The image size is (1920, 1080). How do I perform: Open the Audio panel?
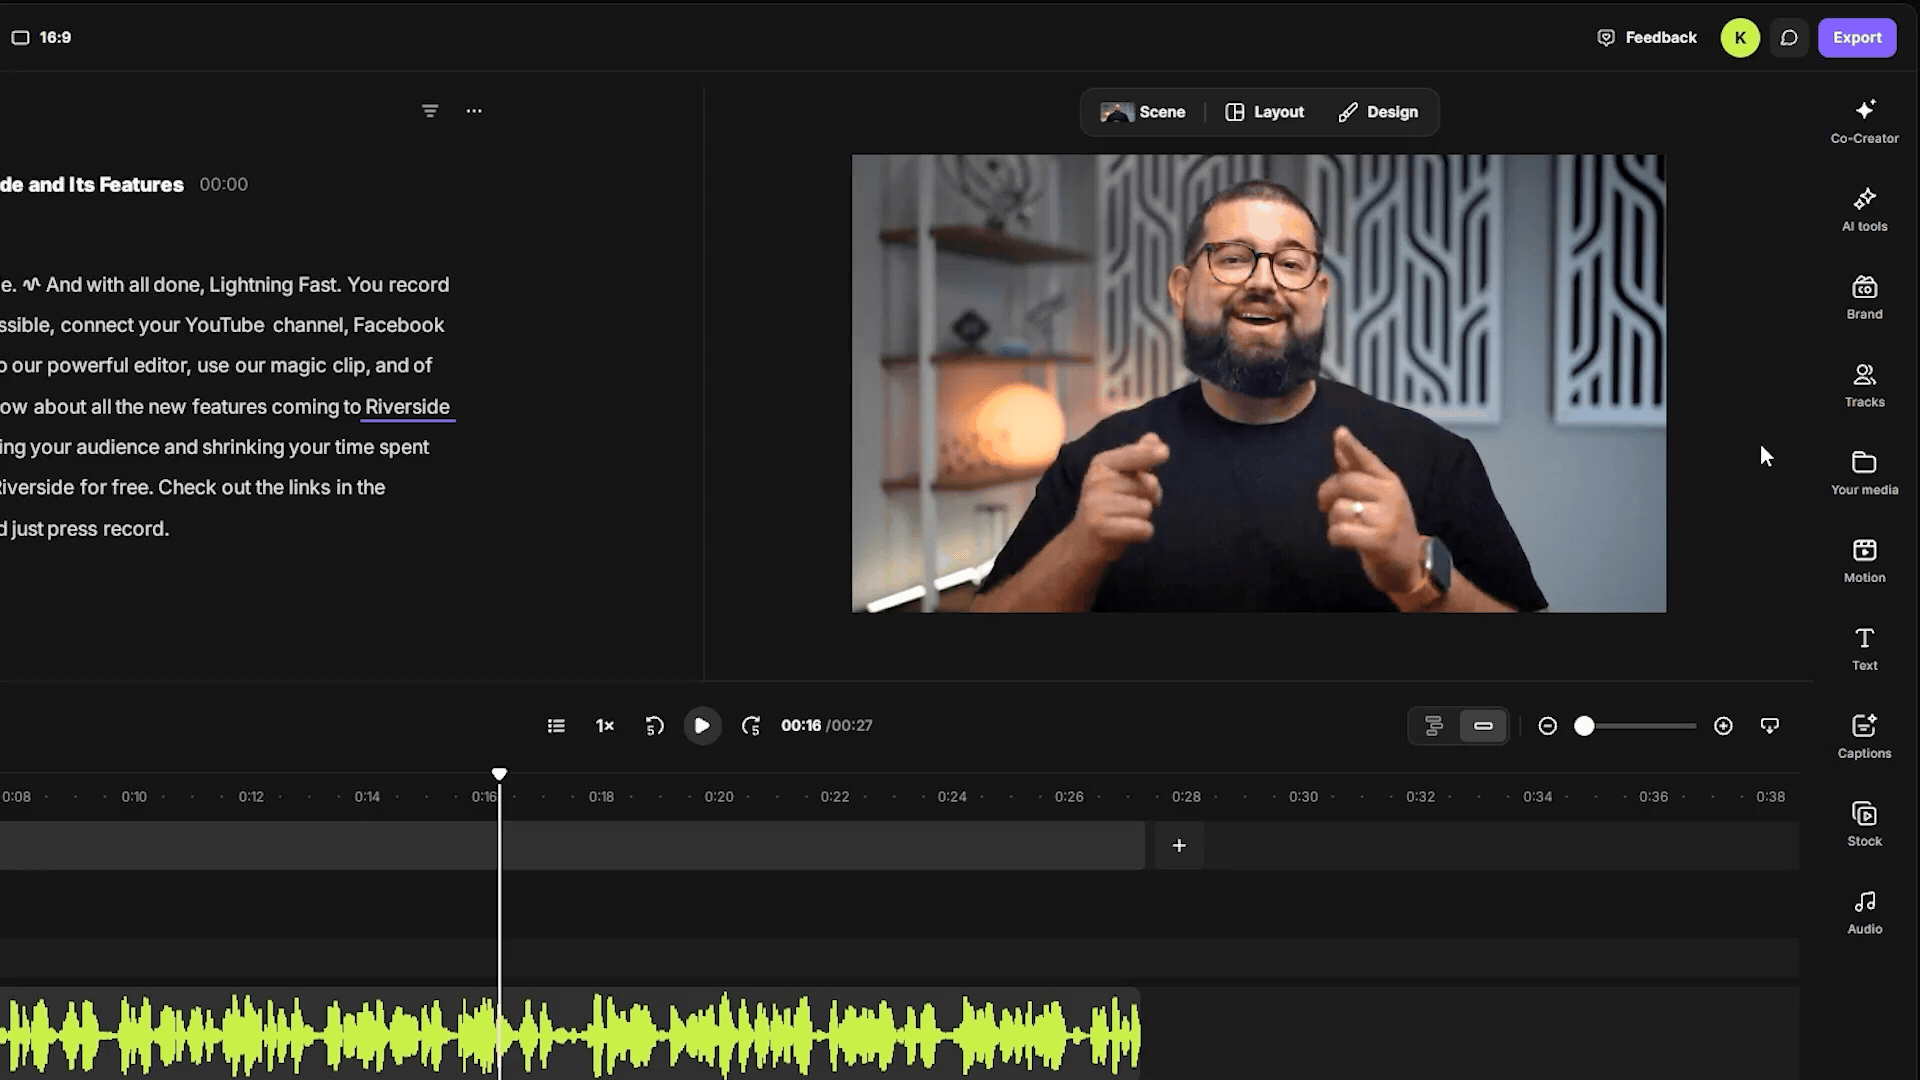(1864, 913)
